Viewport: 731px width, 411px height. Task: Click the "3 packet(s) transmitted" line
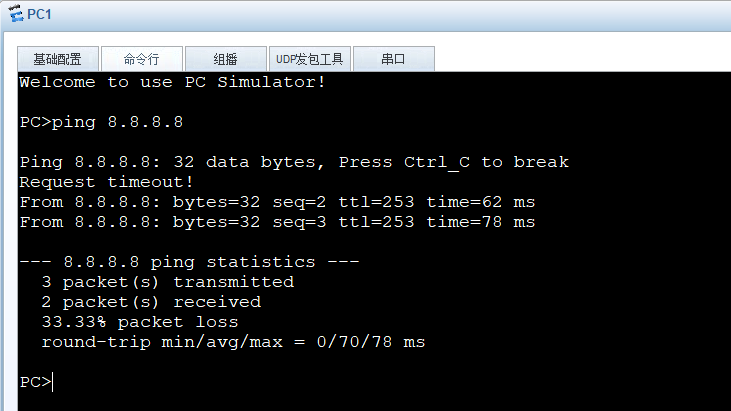tap(167, 282)
